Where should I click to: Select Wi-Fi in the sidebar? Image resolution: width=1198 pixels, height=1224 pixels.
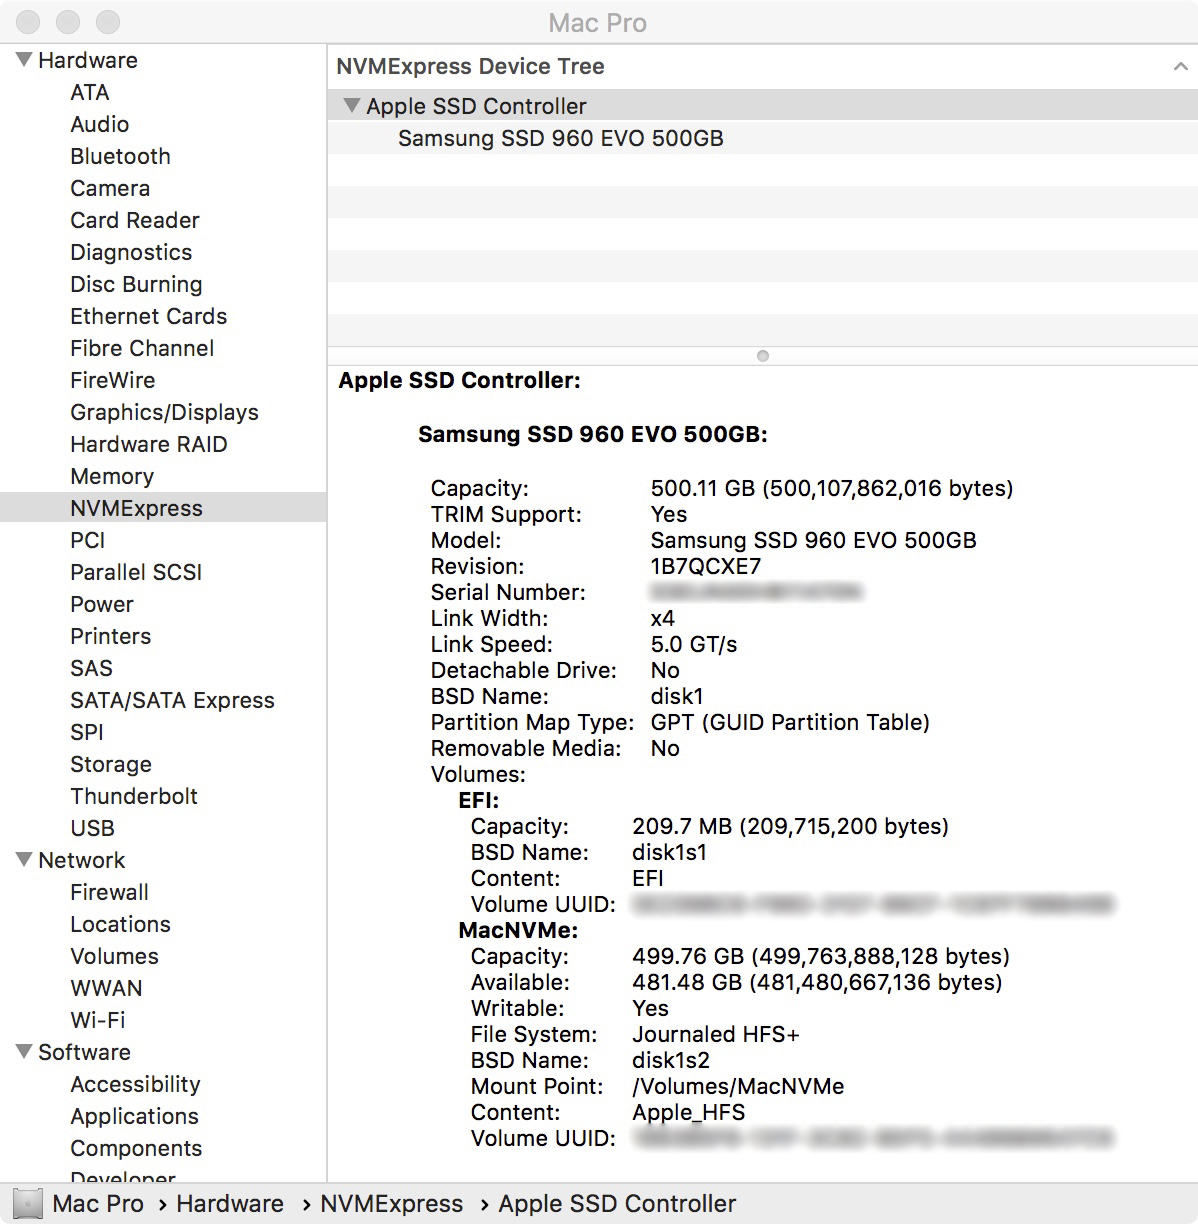tap(98, 1020)
